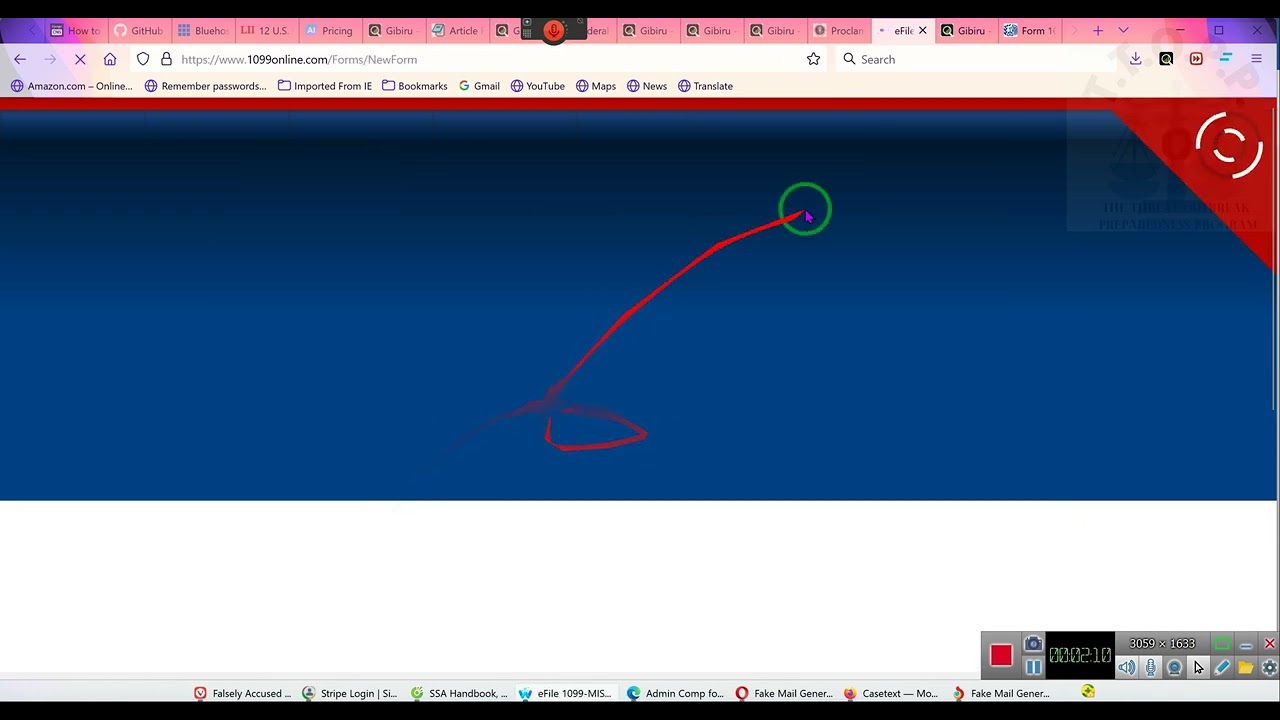Viewport: 1280px width, 720px height.
Task: Expand the list all tabs dropdown
Action: coord(1123,31)
